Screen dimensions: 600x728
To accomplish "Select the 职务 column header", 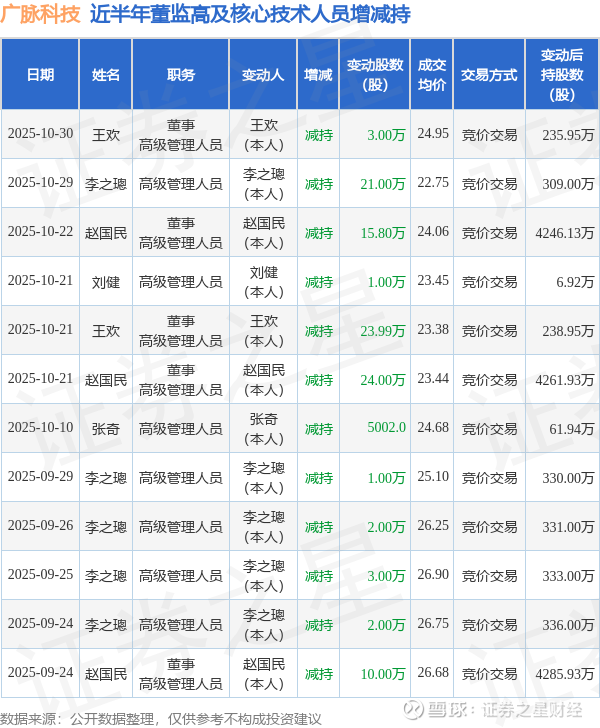I will [181, 75].
